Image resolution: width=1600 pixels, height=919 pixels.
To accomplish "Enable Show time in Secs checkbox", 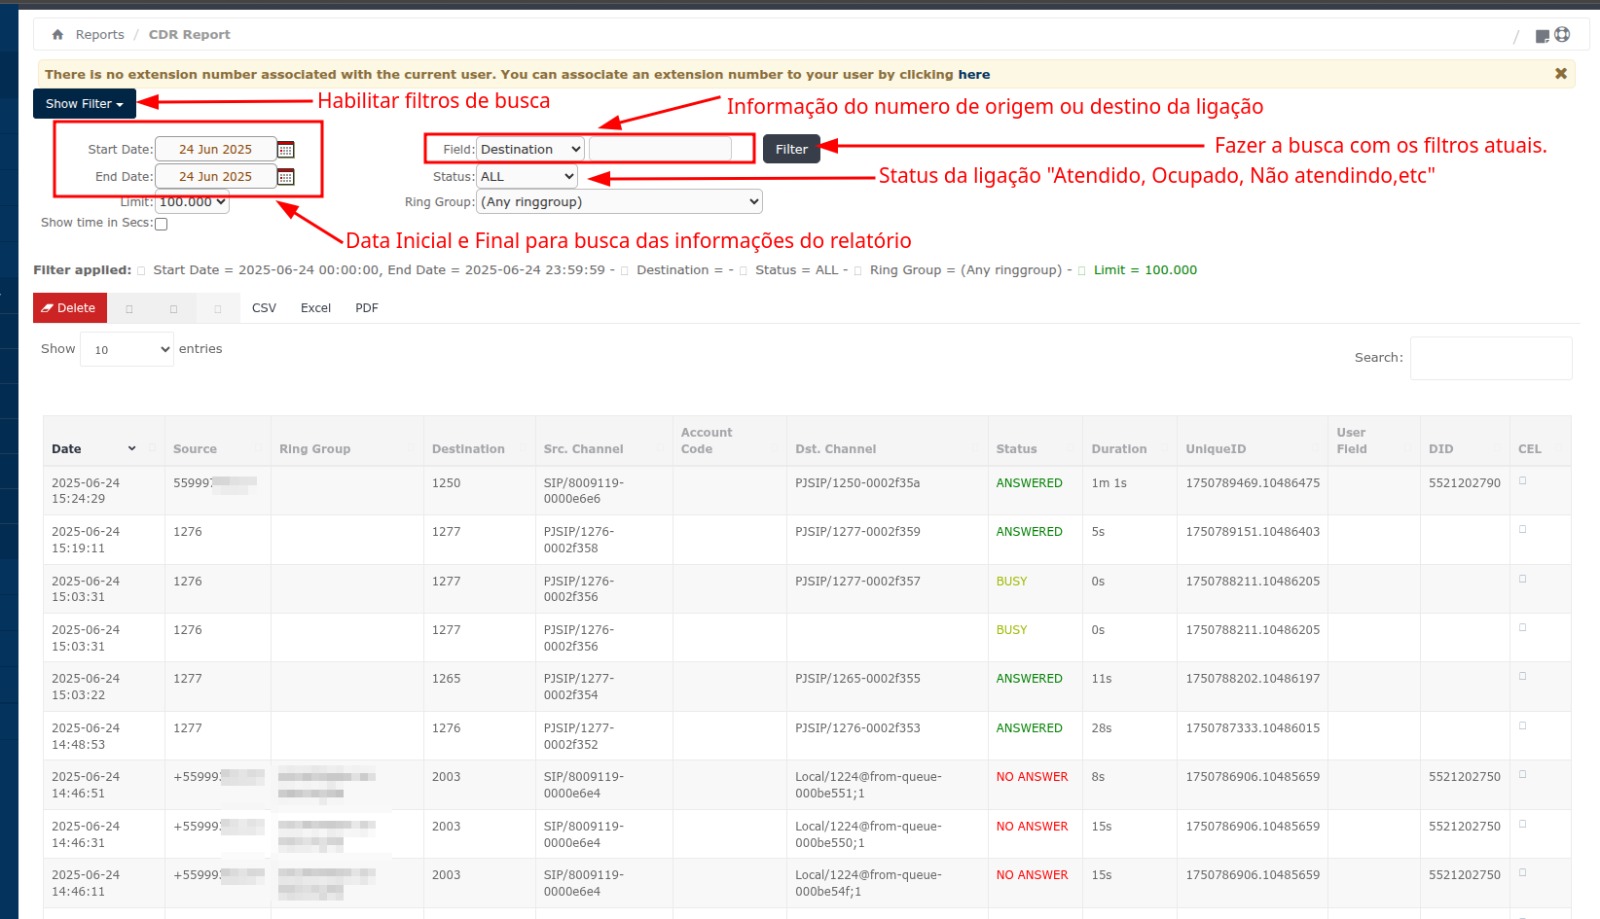I will pyautogui.click(x=161, y=224).
